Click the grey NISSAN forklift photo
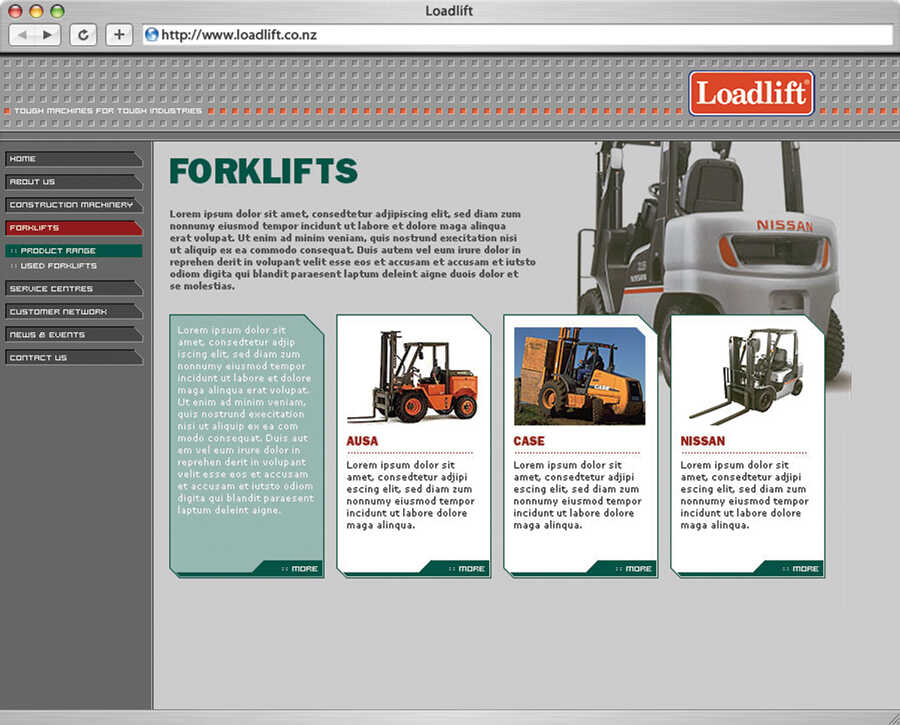This screenshot has width=900, height=725. (746, 376)
